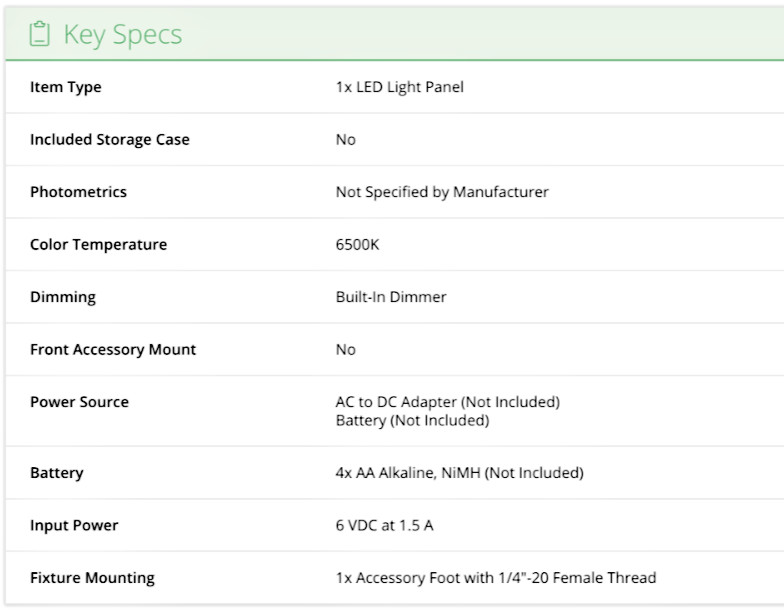The height and width of the screenshot is (610, 784).
Task: Click the 6 VDC at 1.5 A value
Action: [x=384, y=525]
